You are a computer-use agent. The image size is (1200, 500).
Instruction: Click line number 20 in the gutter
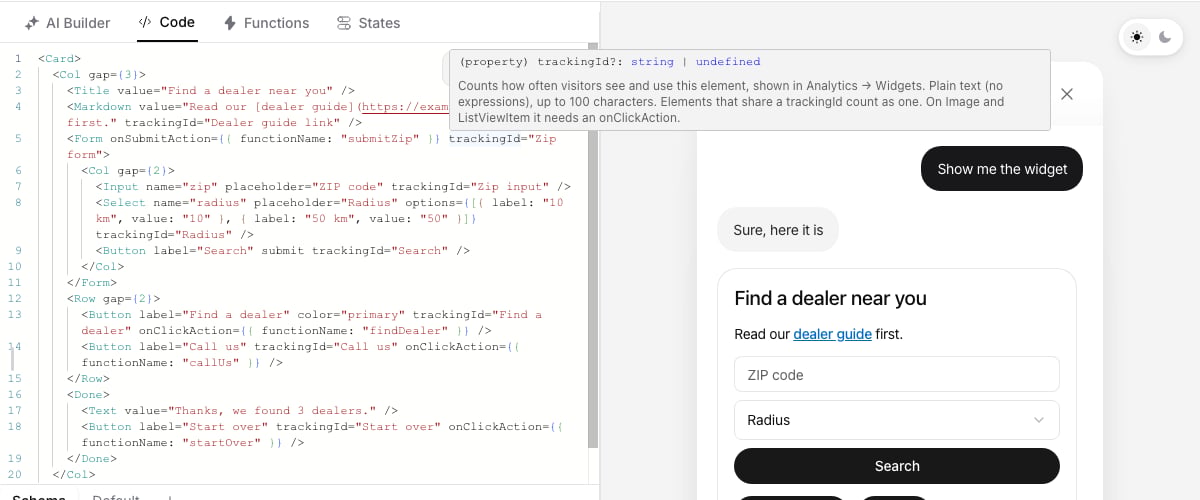click(14, 474)
